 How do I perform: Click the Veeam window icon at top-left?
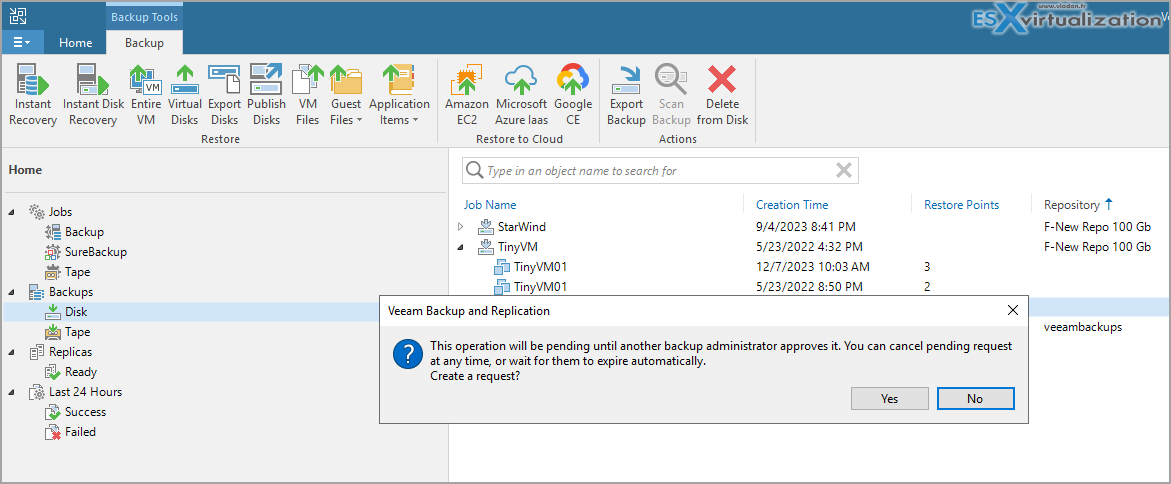[17, 14]
